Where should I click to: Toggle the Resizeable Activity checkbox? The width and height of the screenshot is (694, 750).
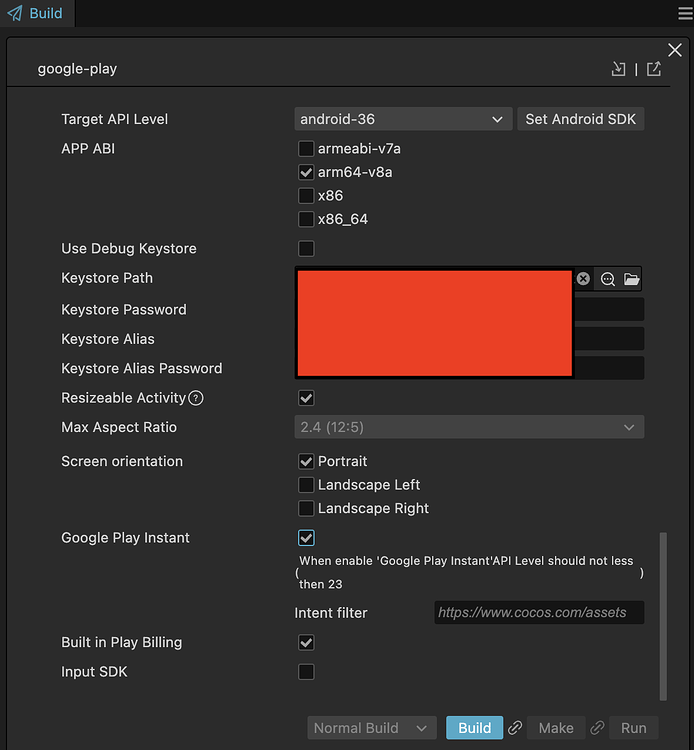(x=306, y=398)
